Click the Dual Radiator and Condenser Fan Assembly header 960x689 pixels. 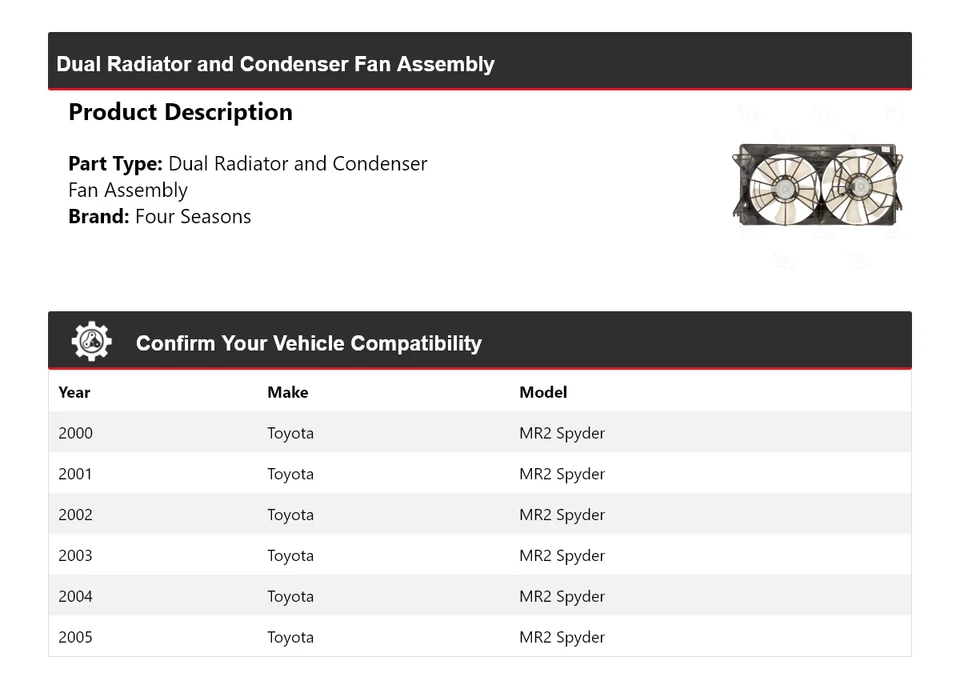tap(275, 64)
